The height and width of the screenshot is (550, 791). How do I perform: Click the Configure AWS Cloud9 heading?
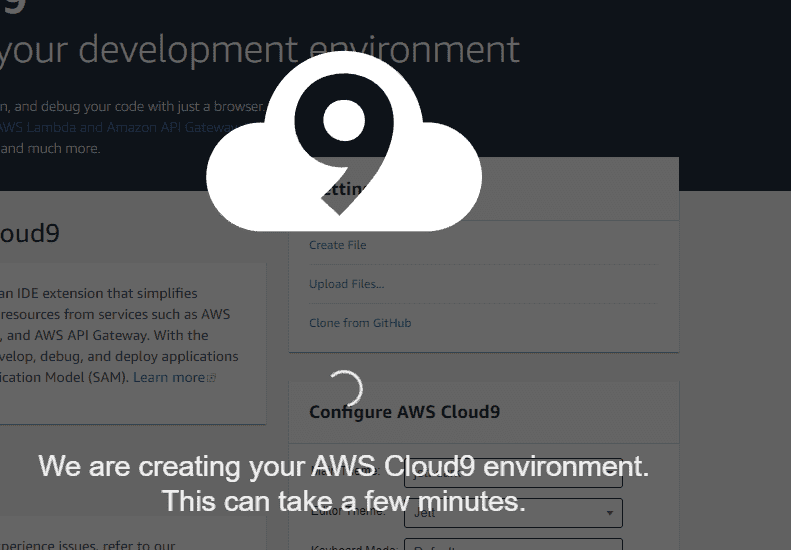[x=405, y=412]
